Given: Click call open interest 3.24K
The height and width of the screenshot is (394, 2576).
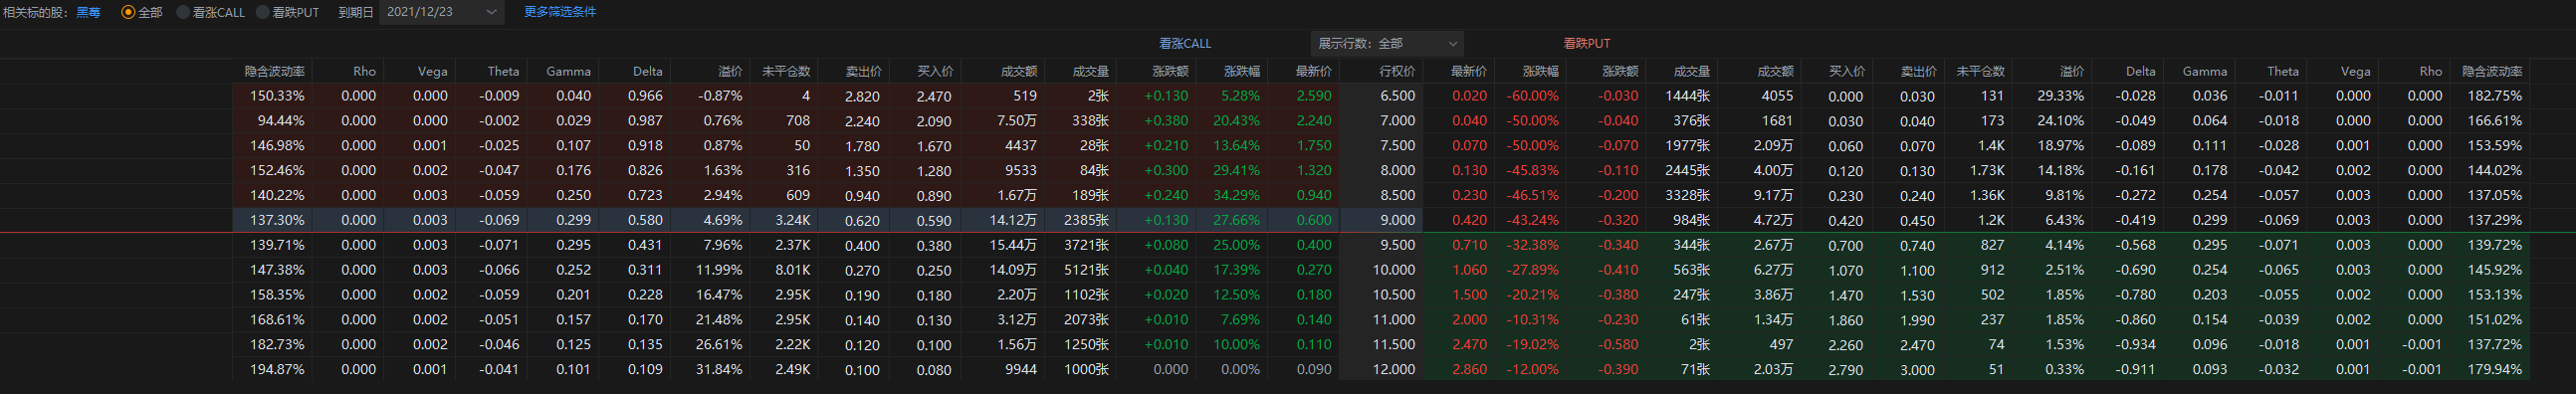Looking at the screenshot, I should [792, 220].
